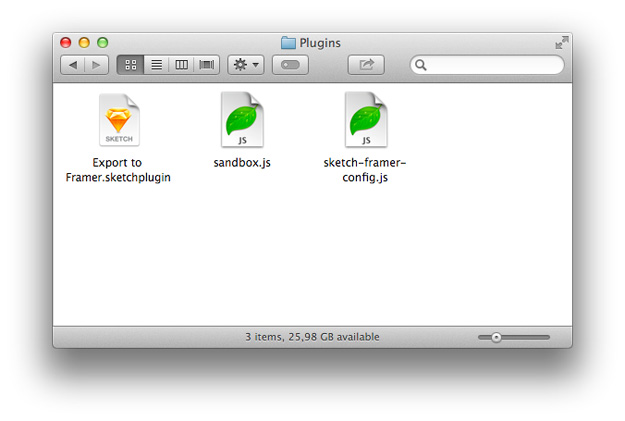This screenshot has height=421, width=625.
Task: Go back with the left arrow button
Action: point(73,65)
